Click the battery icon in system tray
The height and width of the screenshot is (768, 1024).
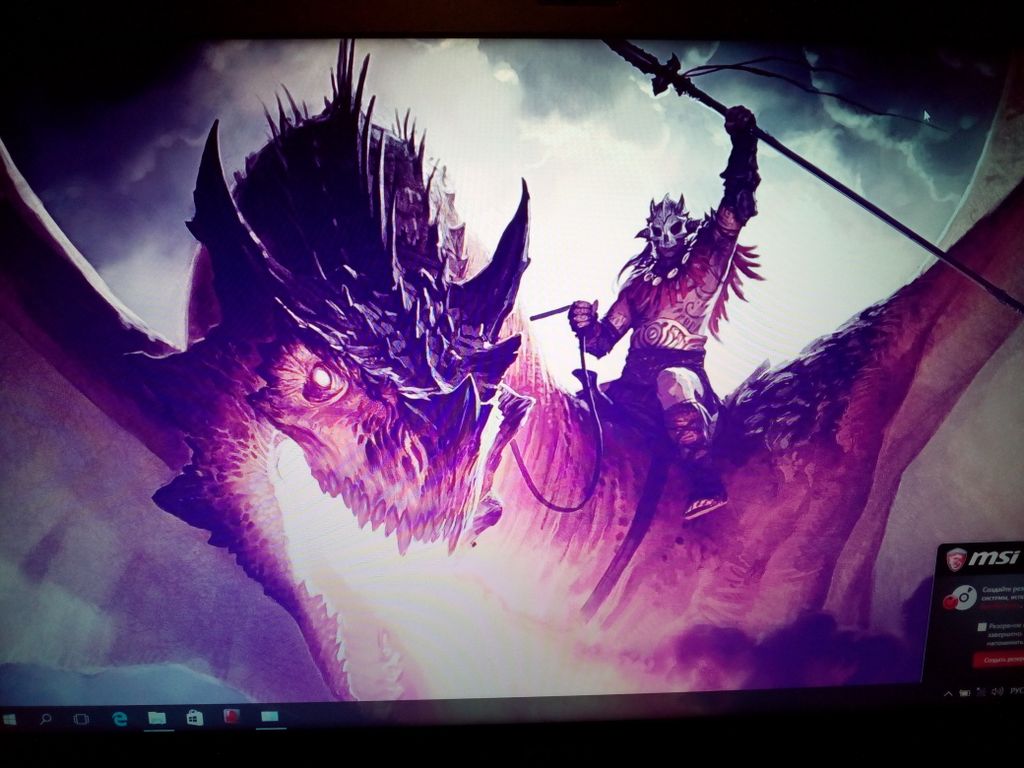point(964,692)
